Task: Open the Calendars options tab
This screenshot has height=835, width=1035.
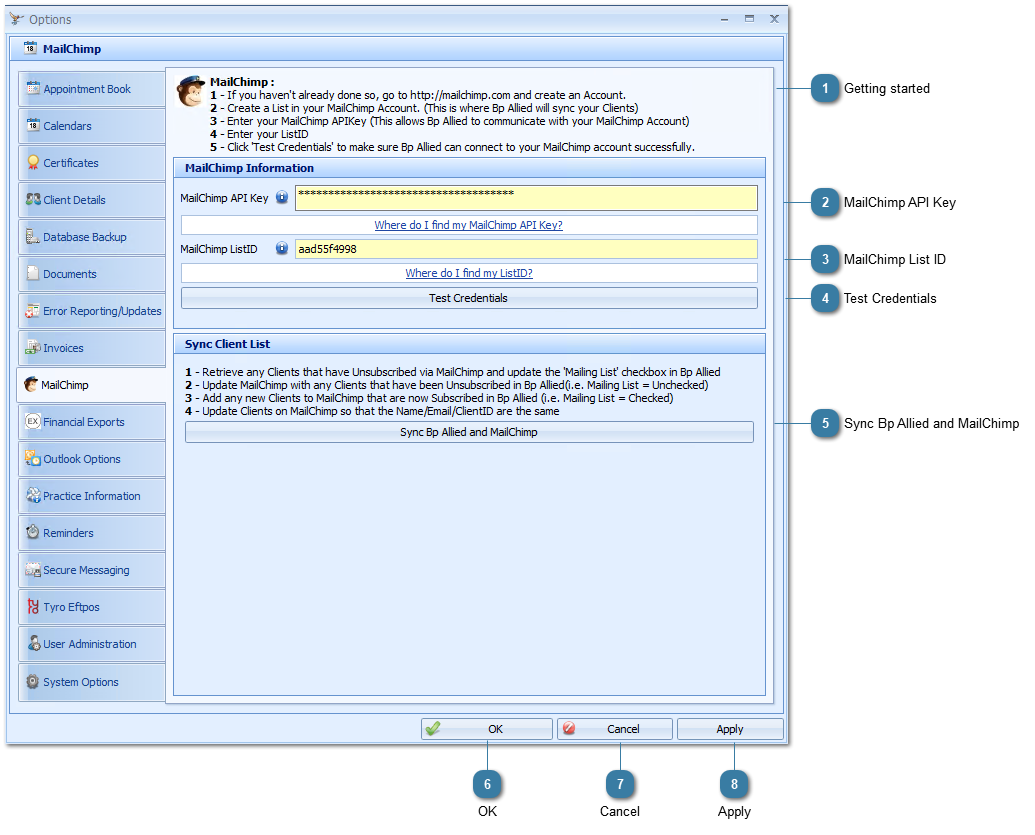Action: [x=92, y=126]
